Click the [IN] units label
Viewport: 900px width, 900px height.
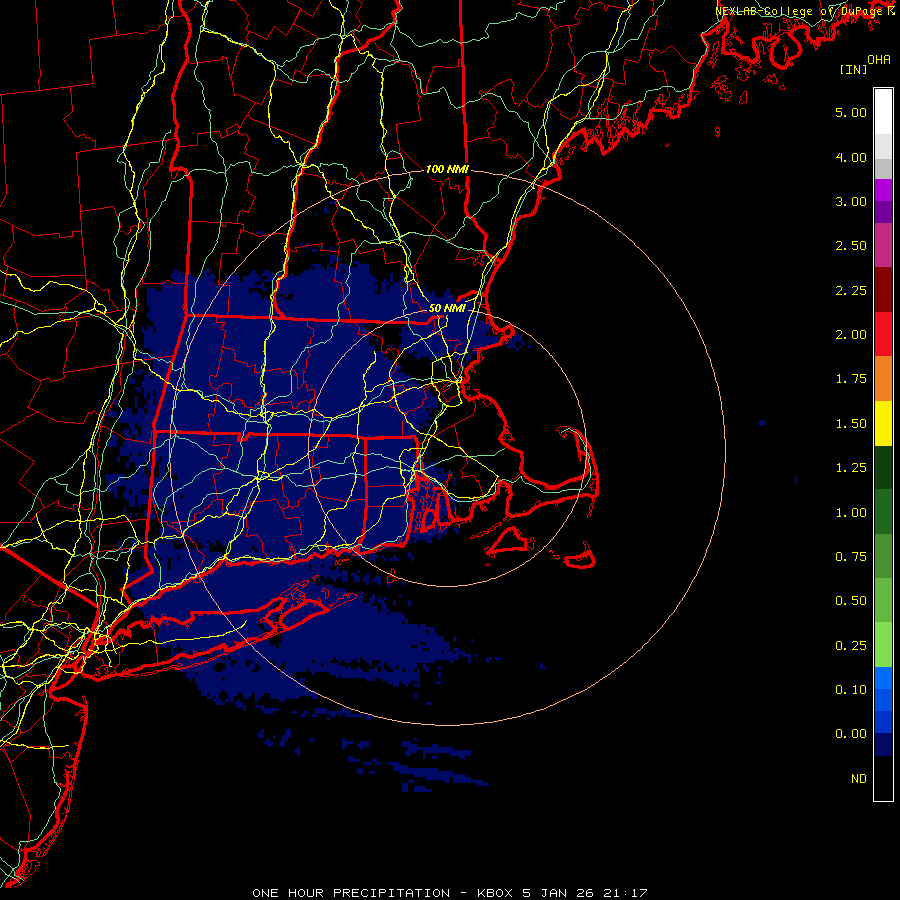[x=853, y=69]
